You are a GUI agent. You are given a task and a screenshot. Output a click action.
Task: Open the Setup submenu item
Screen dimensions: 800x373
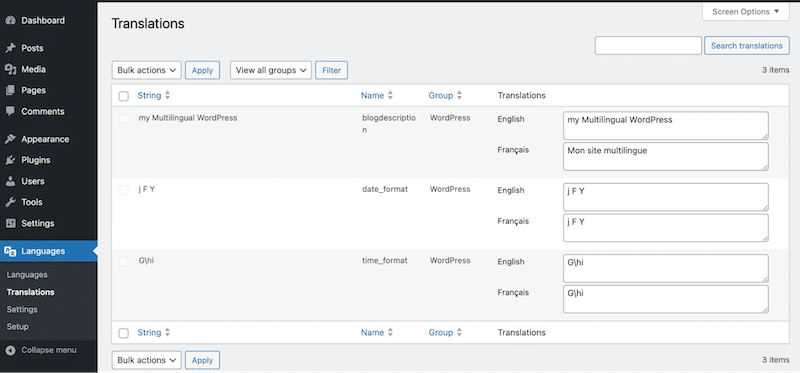click(x=17, y=327)
